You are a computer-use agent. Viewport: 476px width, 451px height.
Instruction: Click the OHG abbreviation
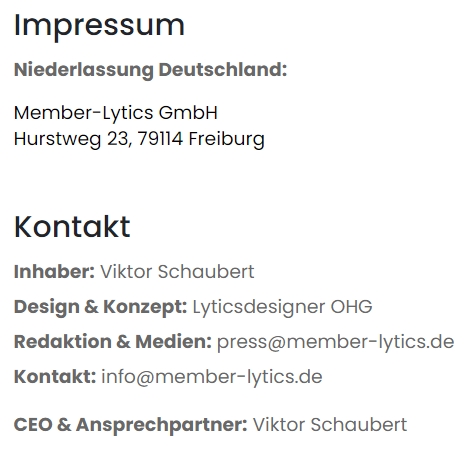[351, 306]
